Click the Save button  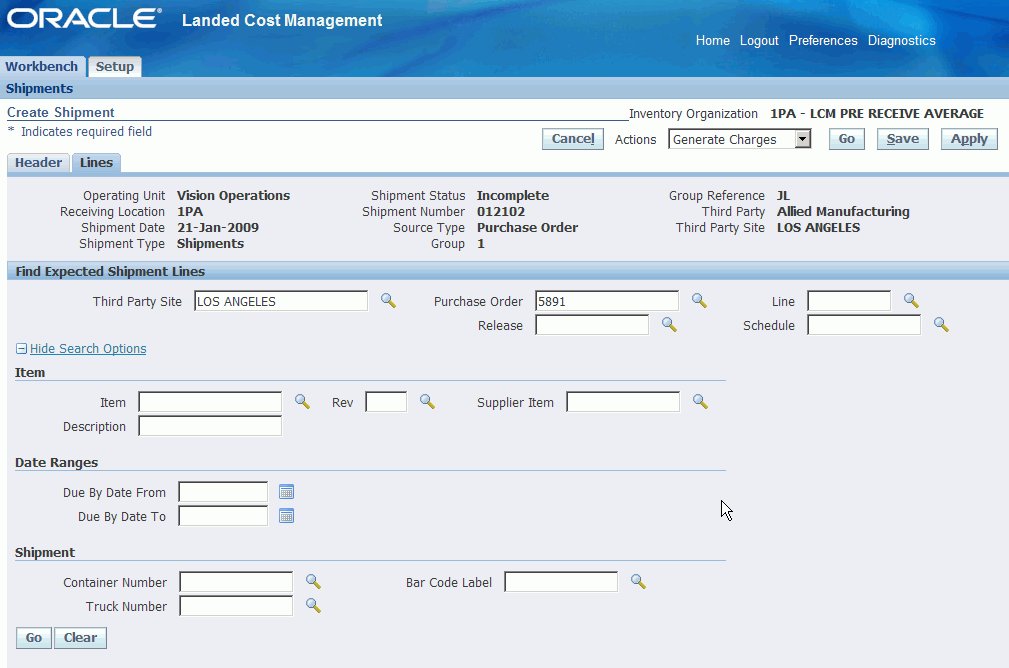click(x=903, y=139)
